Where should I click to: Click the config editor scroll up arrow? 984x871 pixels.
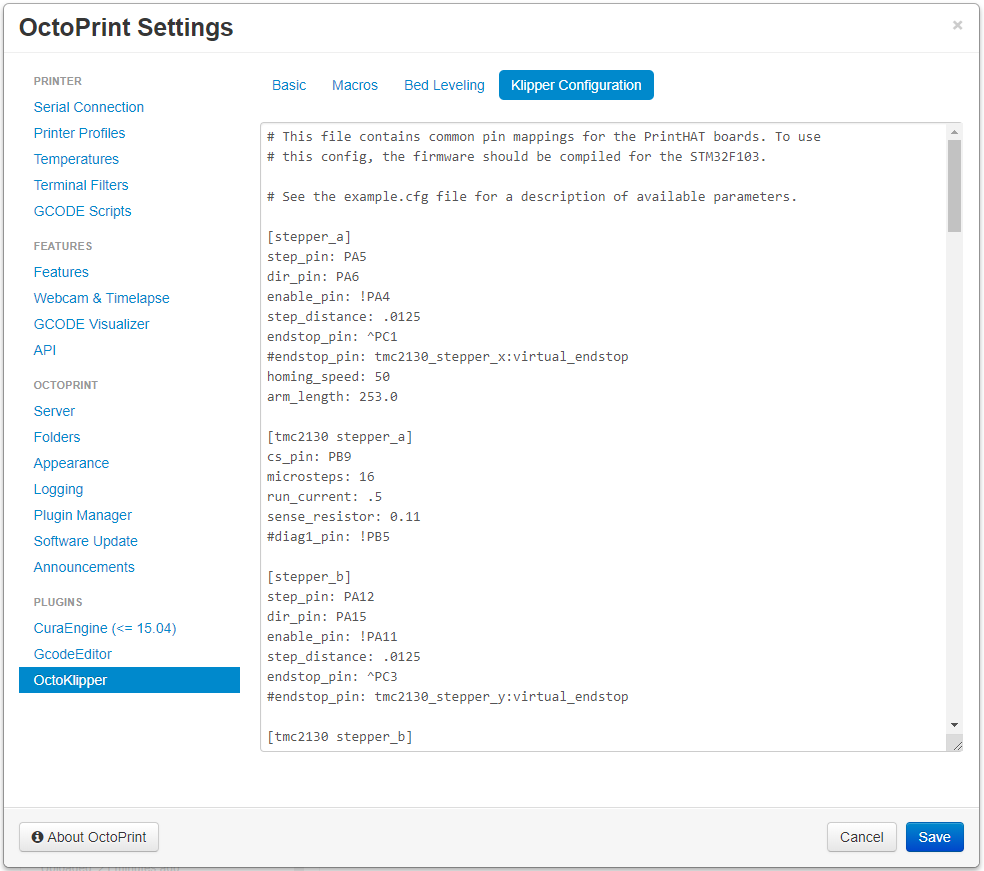click(x=954, y=132)
